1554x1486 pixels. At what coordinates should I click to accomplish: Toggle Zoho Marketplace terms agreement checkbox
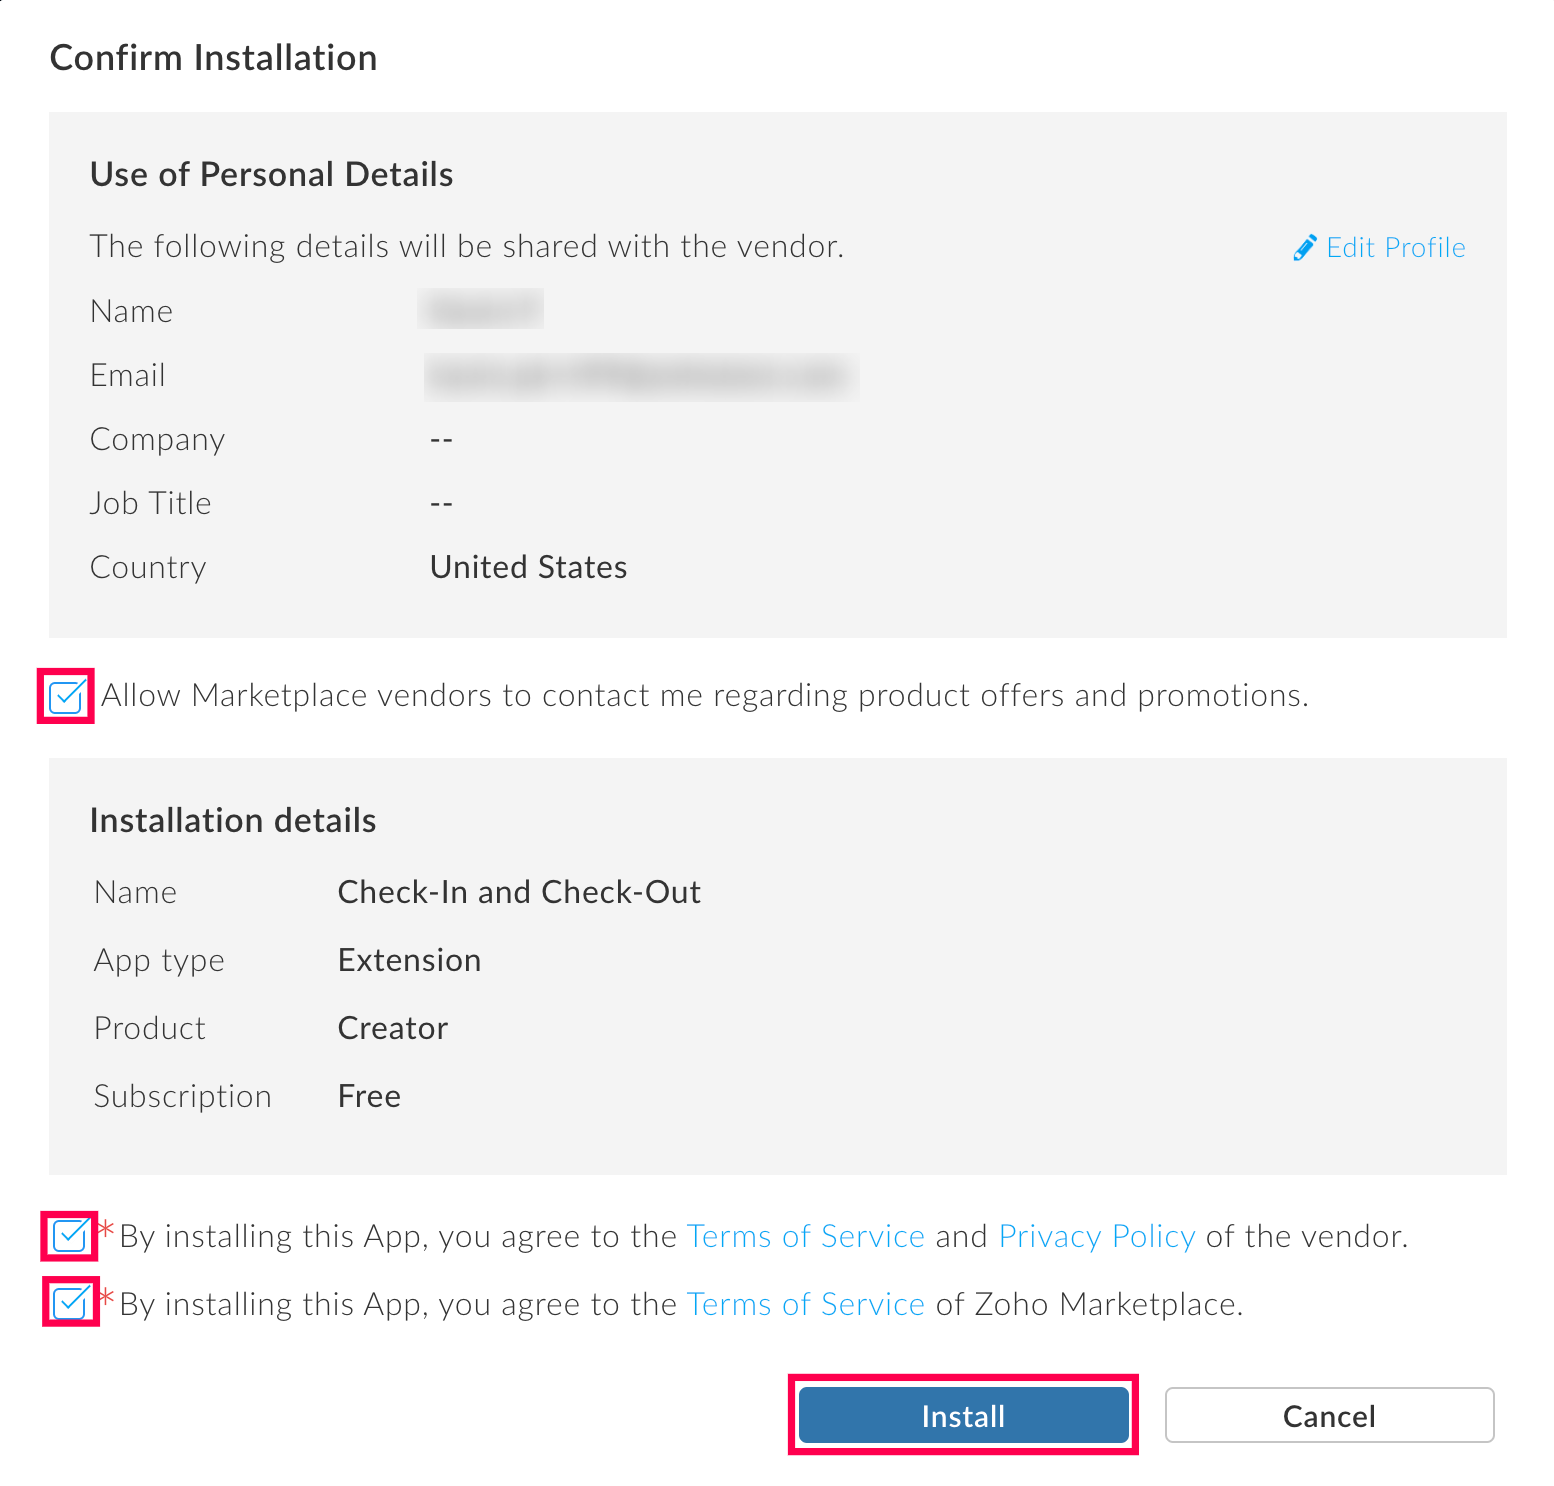(70, 1303)
